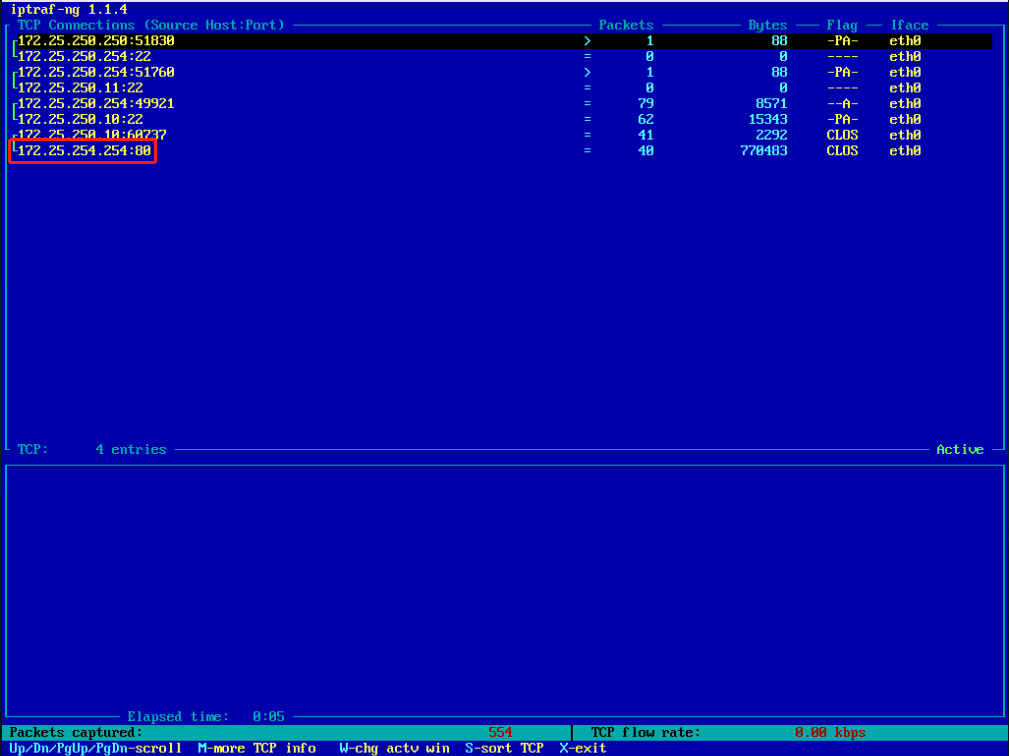Click the M-more TCP info hint
The image size is (1009, 756).
(257, 748)
